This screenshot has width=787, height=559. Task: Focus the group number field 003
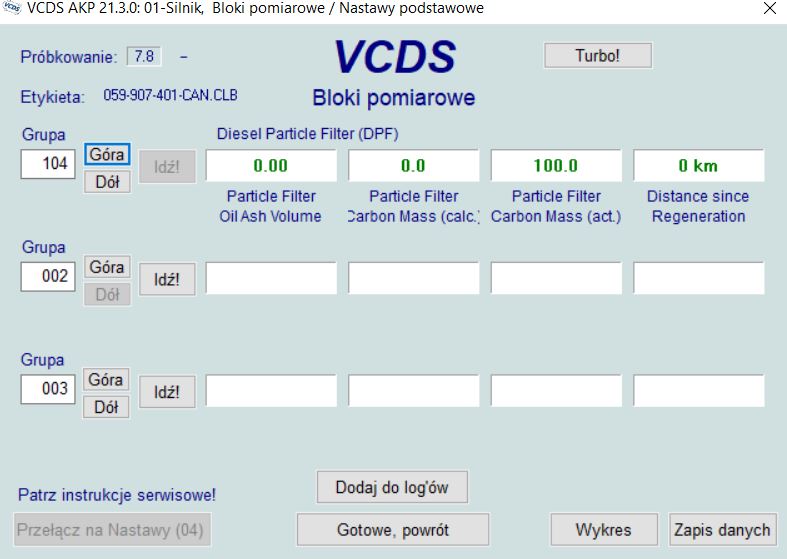tap(48, 388)
